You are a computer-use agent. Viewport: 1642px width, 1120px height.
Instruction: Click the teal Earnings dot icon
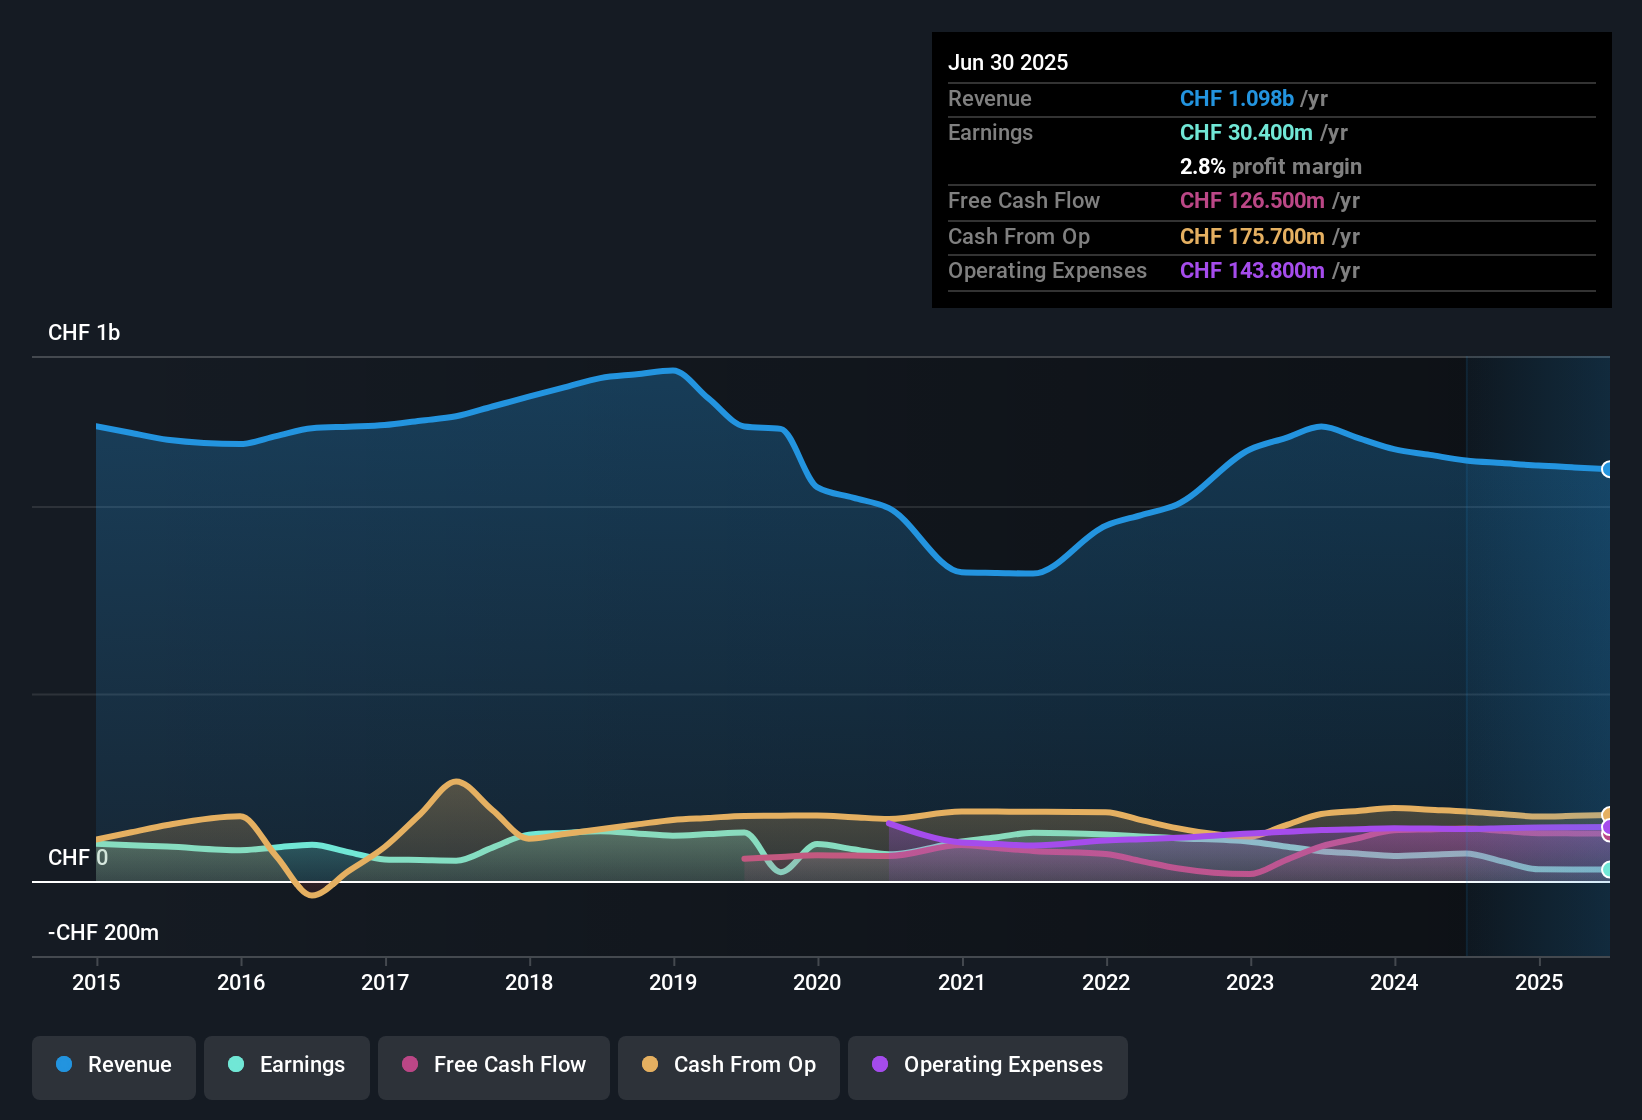pyautogui.click(x=236, y=1065)
